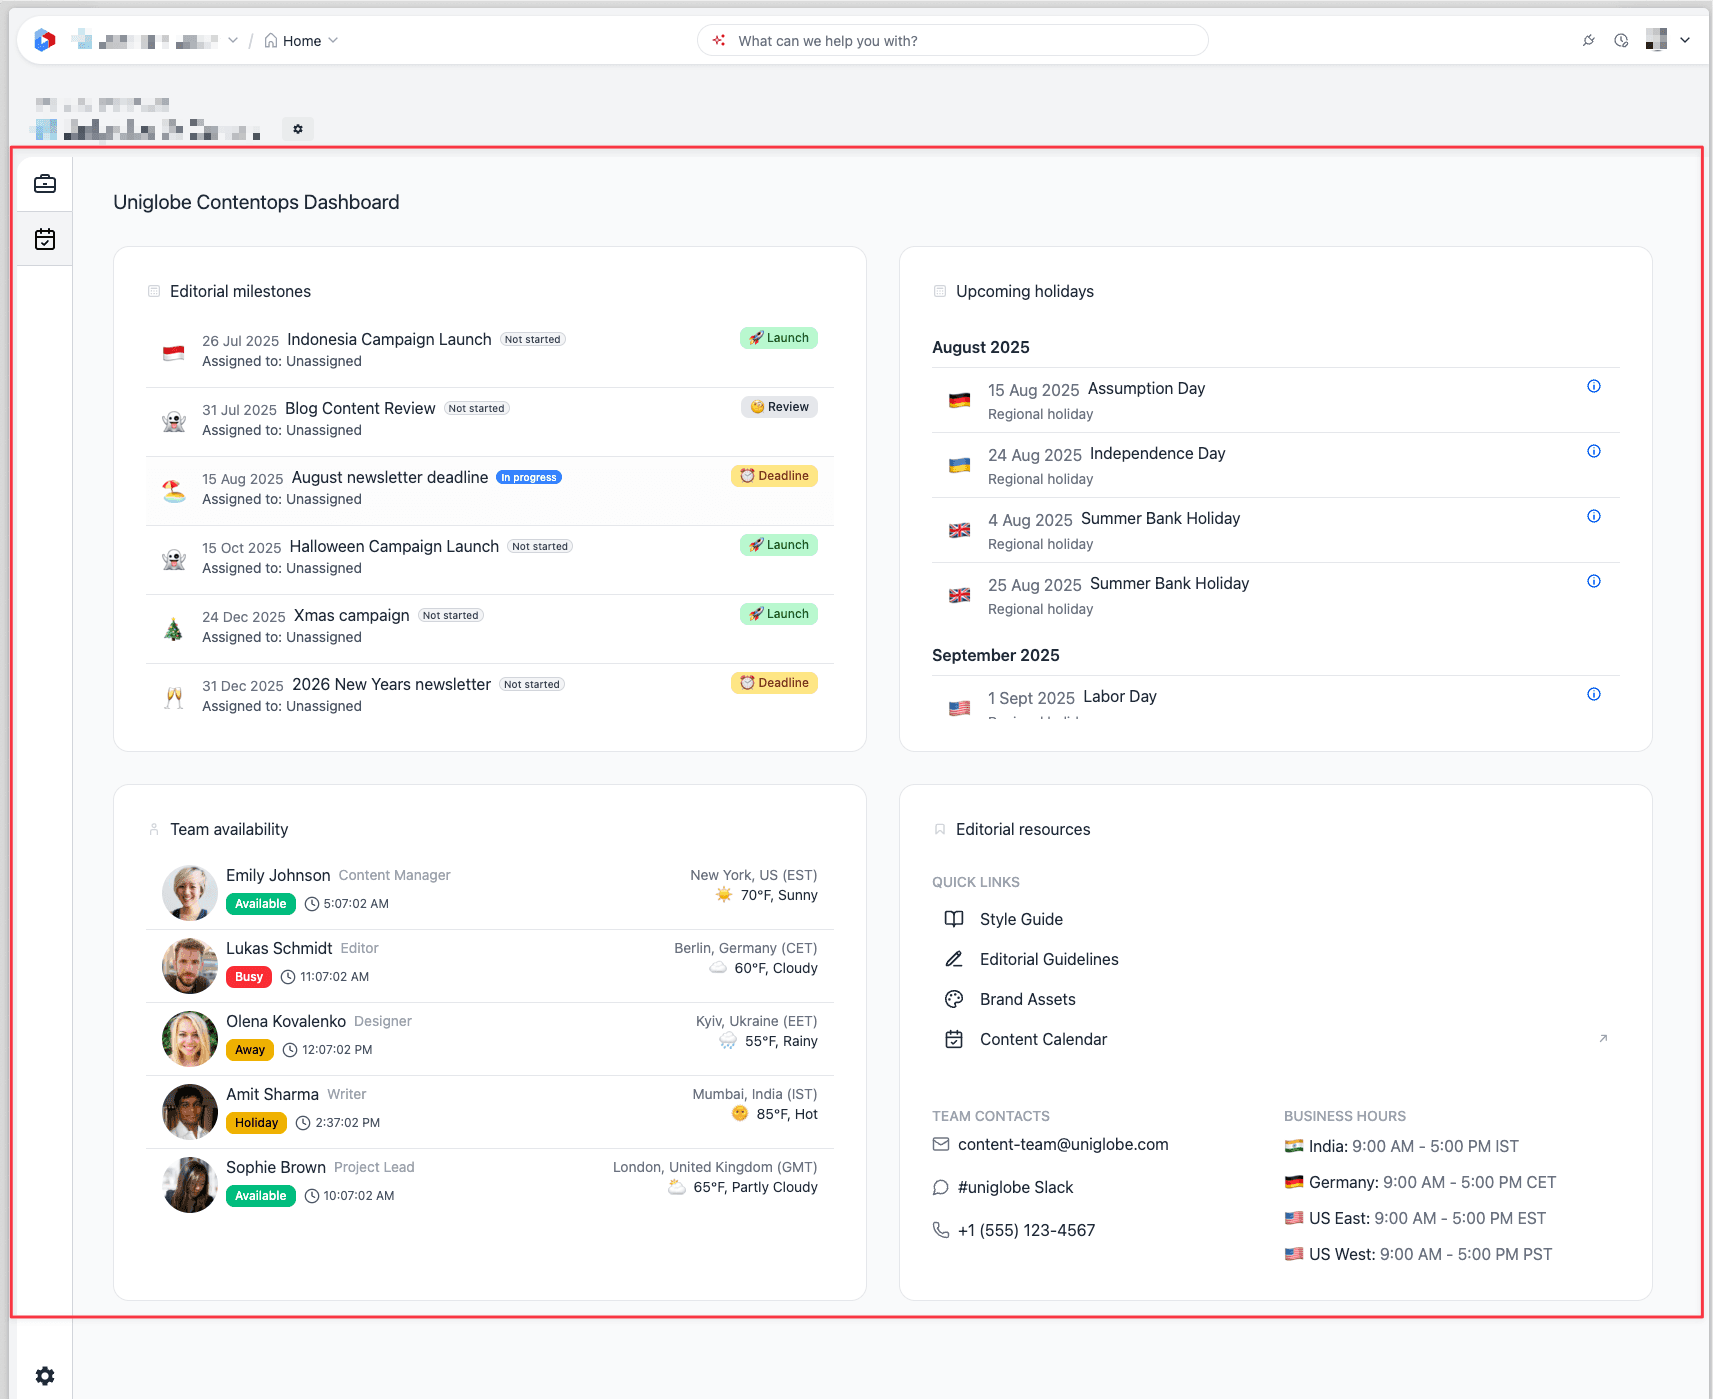Click the 'Holiday' status badge for Amit Sharma
Viewport: 1713px width, 1399px height.
tap(256, 1123)
